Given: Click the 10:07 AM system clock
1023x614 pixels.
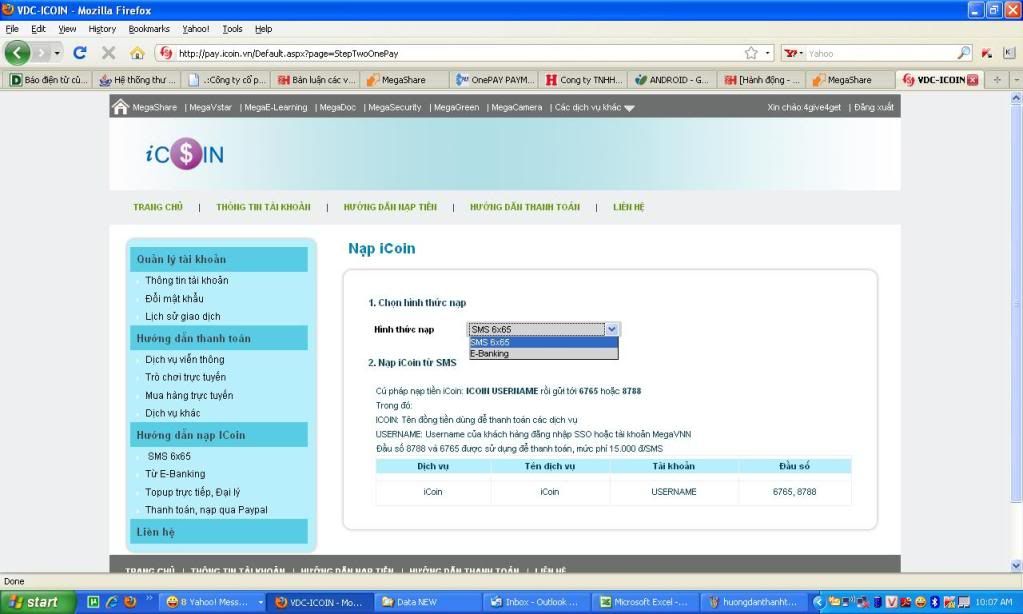Looking at the screenshot, I should (x=994, y=602).
